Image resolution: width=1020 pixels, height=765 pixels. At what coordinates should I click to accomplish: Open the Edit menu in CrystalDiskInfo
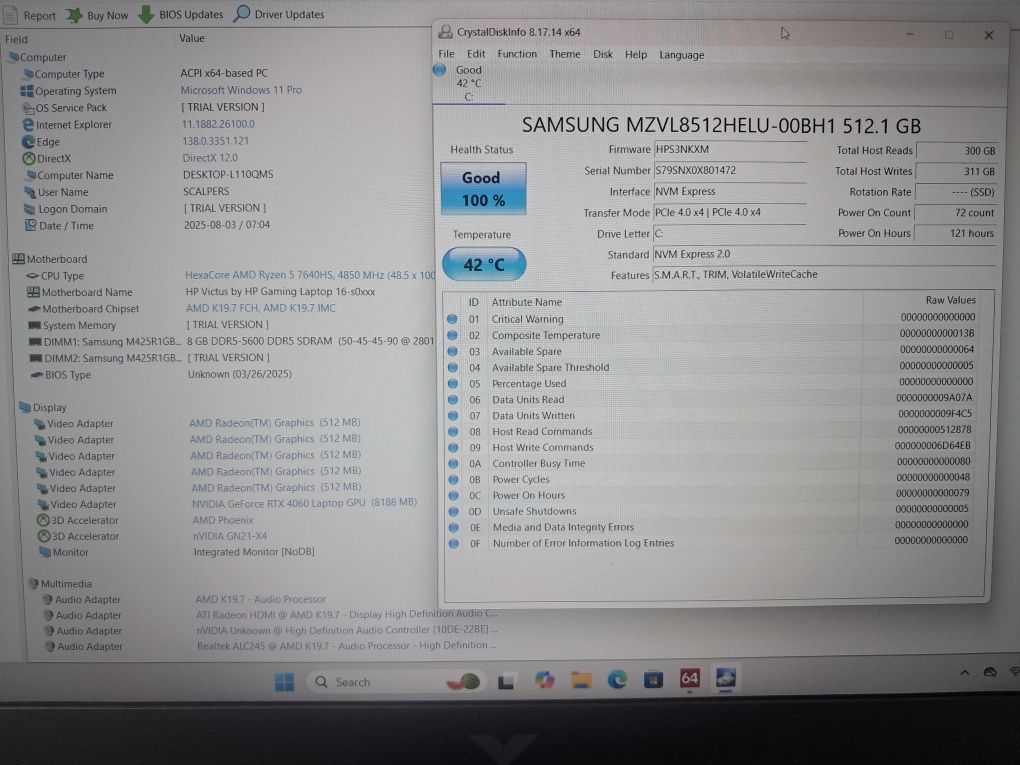click(x=476, y=54)
